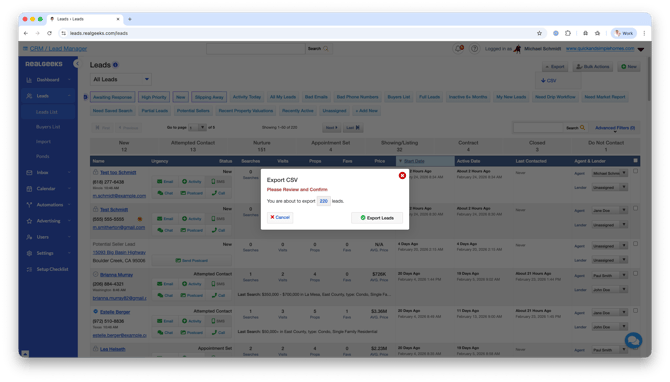Viewport: 670px width, 382px height.
Task: Open Users in the sidebar
Action: tap(48, 237)
